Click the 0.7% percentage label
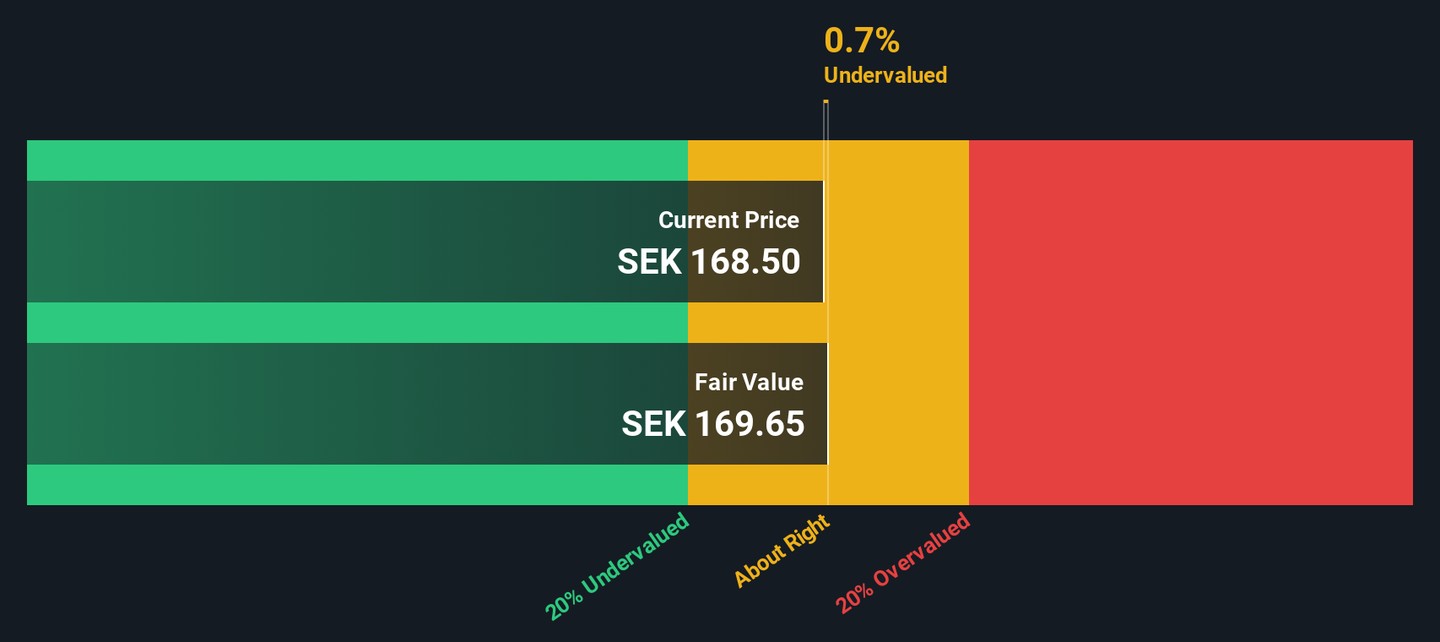Viewport: 1440px width, 642px height. point(861,40)
